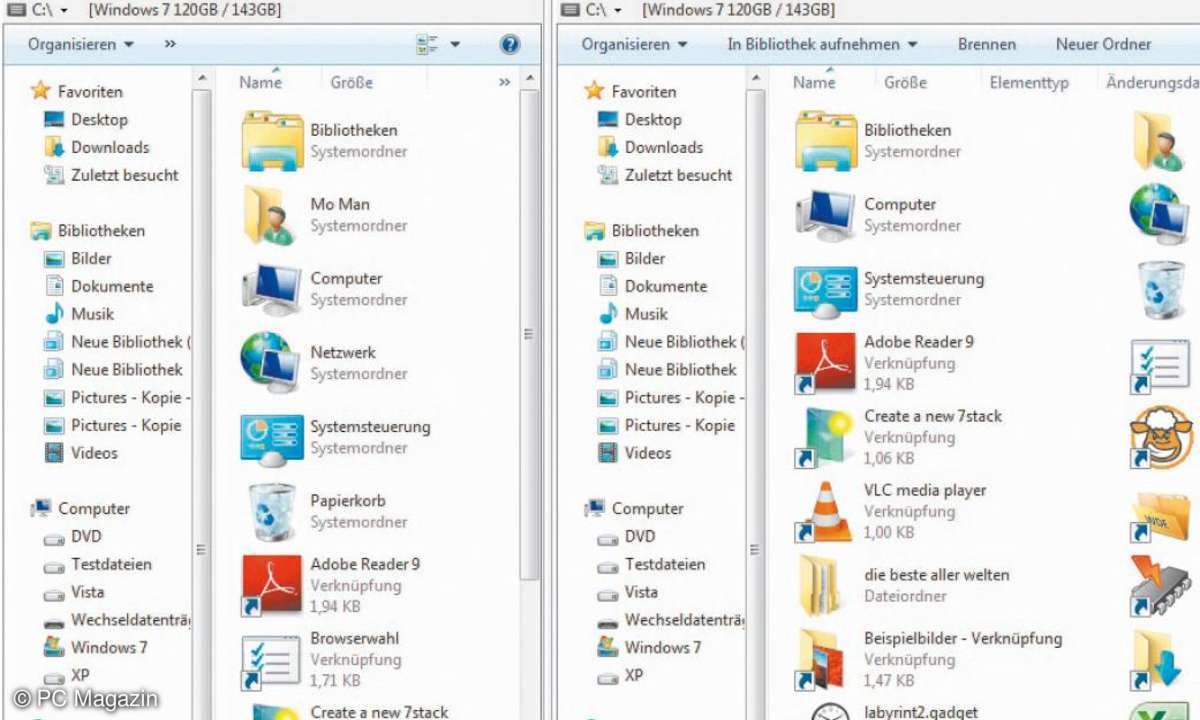
Task: Open view options dropdown arrow, left toolbar
Action: pos(455,44)
